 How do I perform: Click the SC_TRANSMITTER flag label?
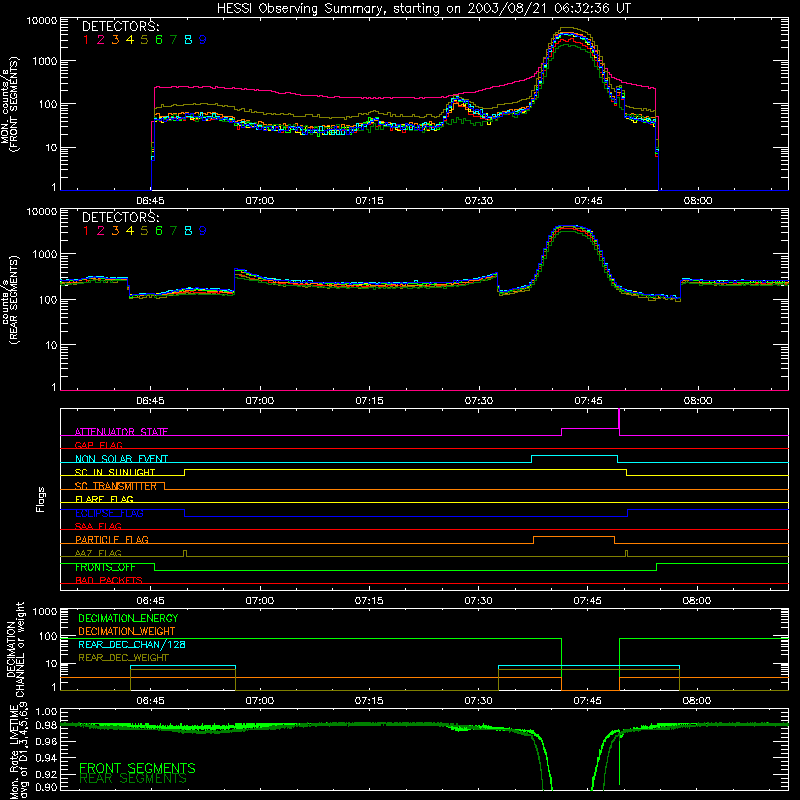click(x=116, y=486)
